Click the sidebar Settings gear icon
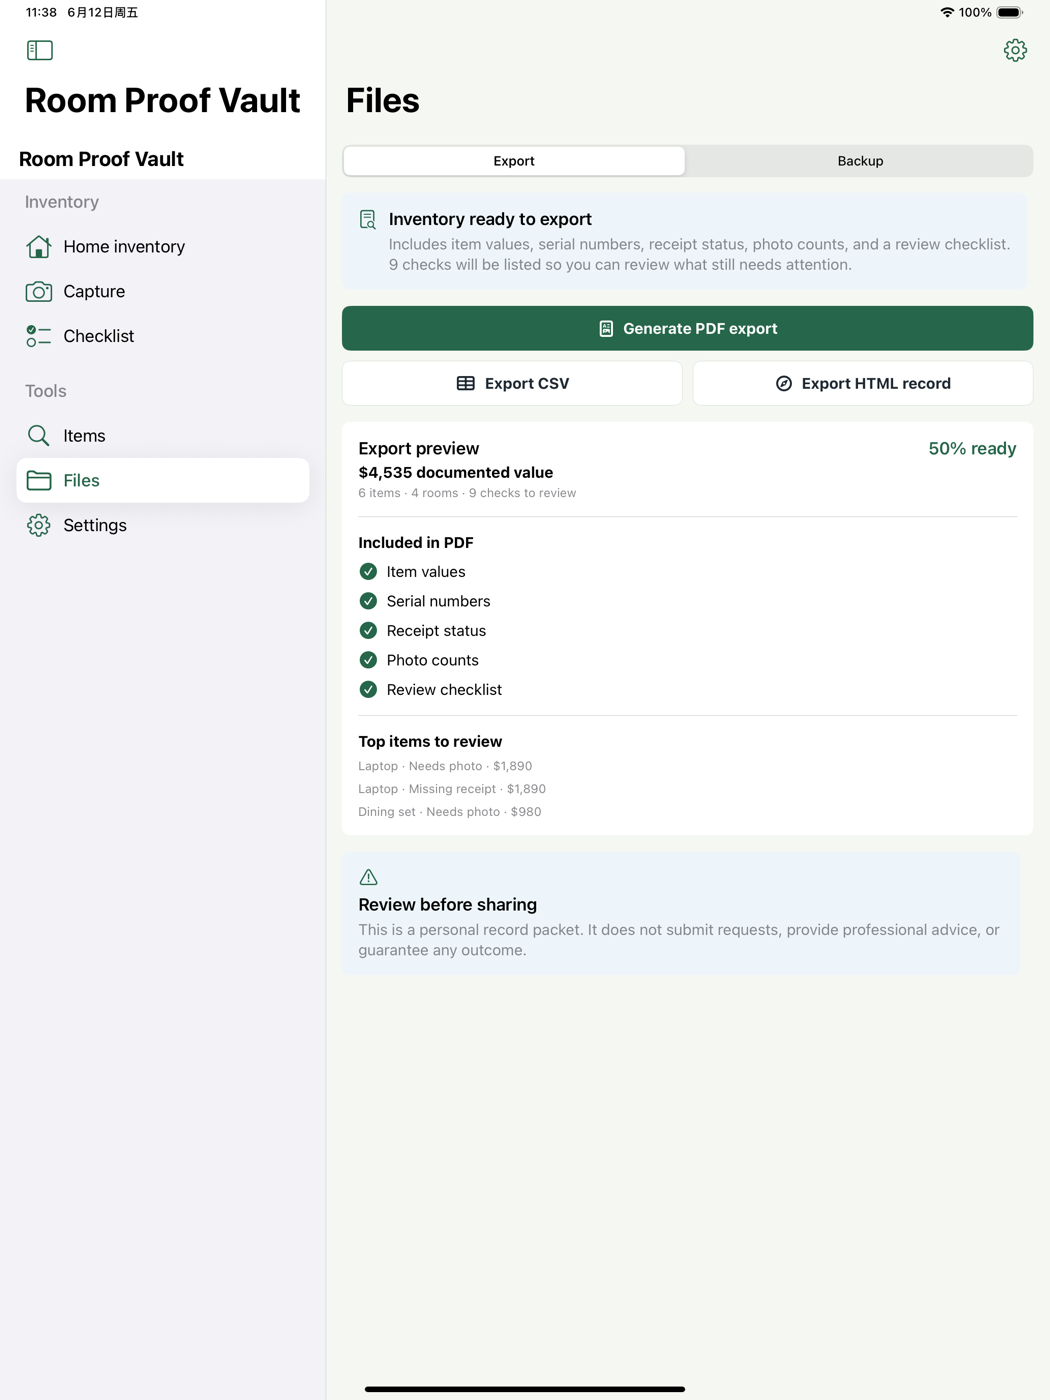The height and width of the screenshot is (1400, 1050). tap(39, 525)
